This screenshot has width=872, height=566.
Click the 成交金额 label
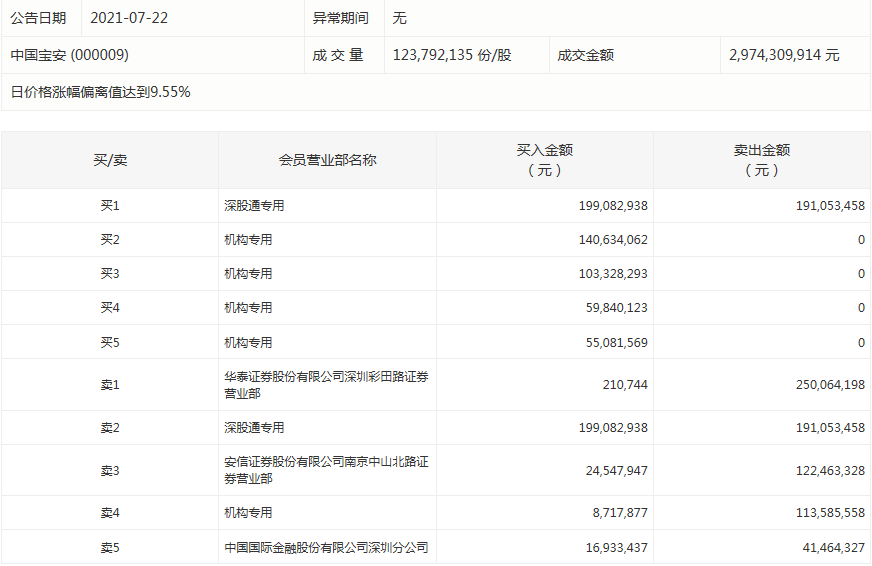(x=586, y=54)
